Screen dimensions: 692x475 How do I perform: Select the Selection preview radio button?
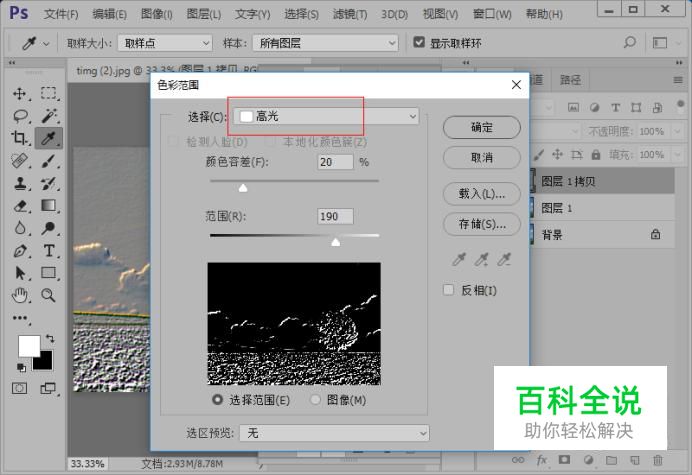(217, 400)
